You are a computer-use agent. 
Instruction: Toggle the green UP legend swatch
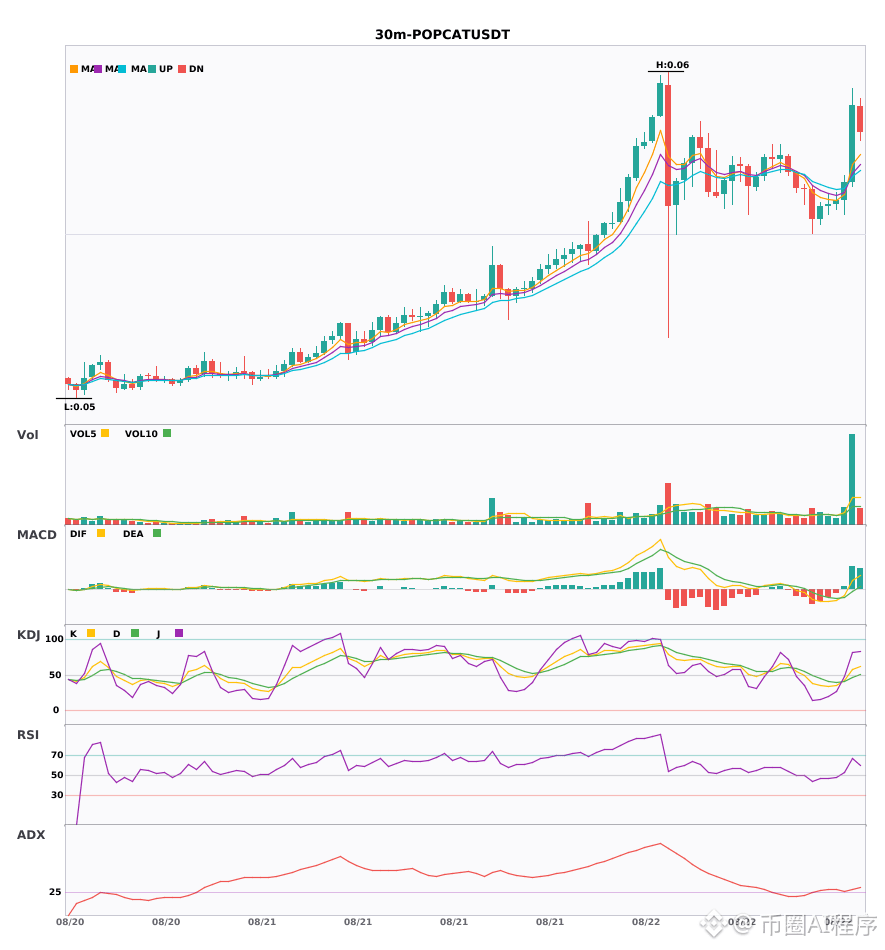pyautogui.click(x=152, y=69)
